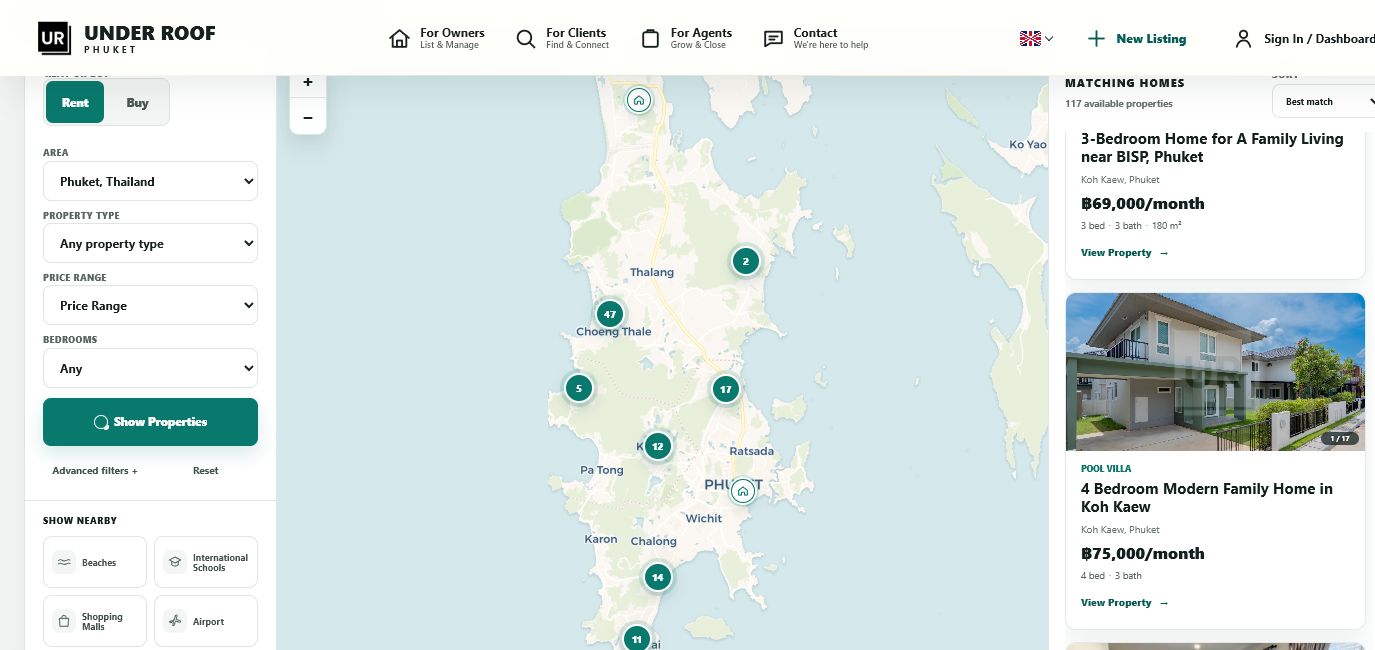The width and height of the screenshot is (1375, 650).
Task: Click the For Agents clipboard icon
Action: click(x=650, y=39)
